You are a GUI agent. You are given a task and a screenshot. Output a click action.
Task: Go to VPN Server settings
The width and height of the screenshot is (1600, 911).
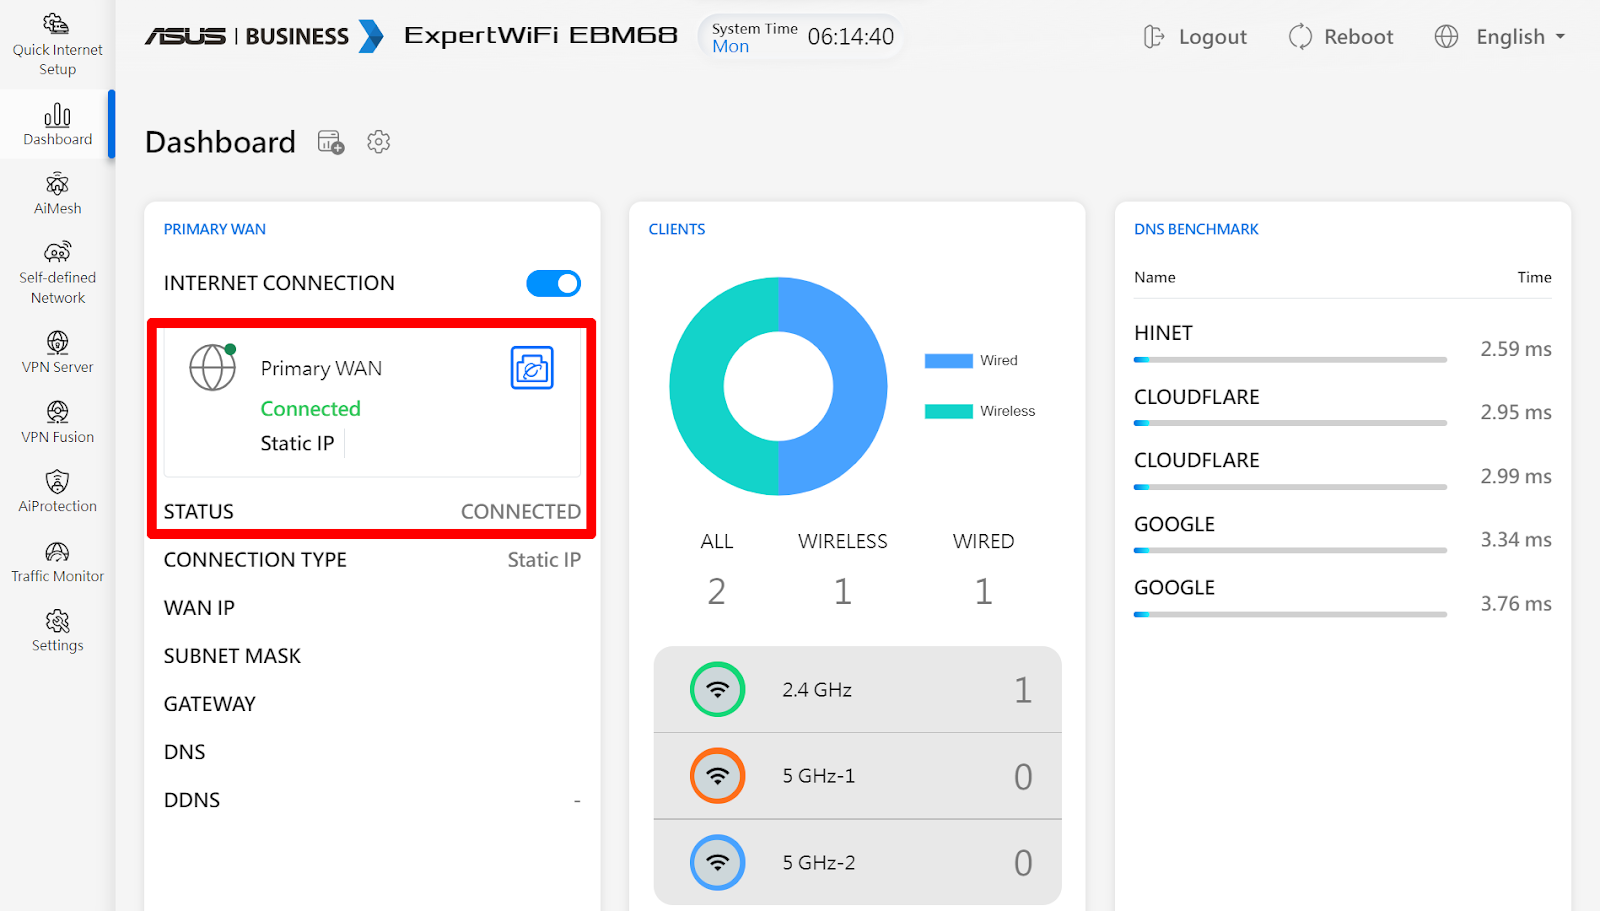(x=57, y=352)
